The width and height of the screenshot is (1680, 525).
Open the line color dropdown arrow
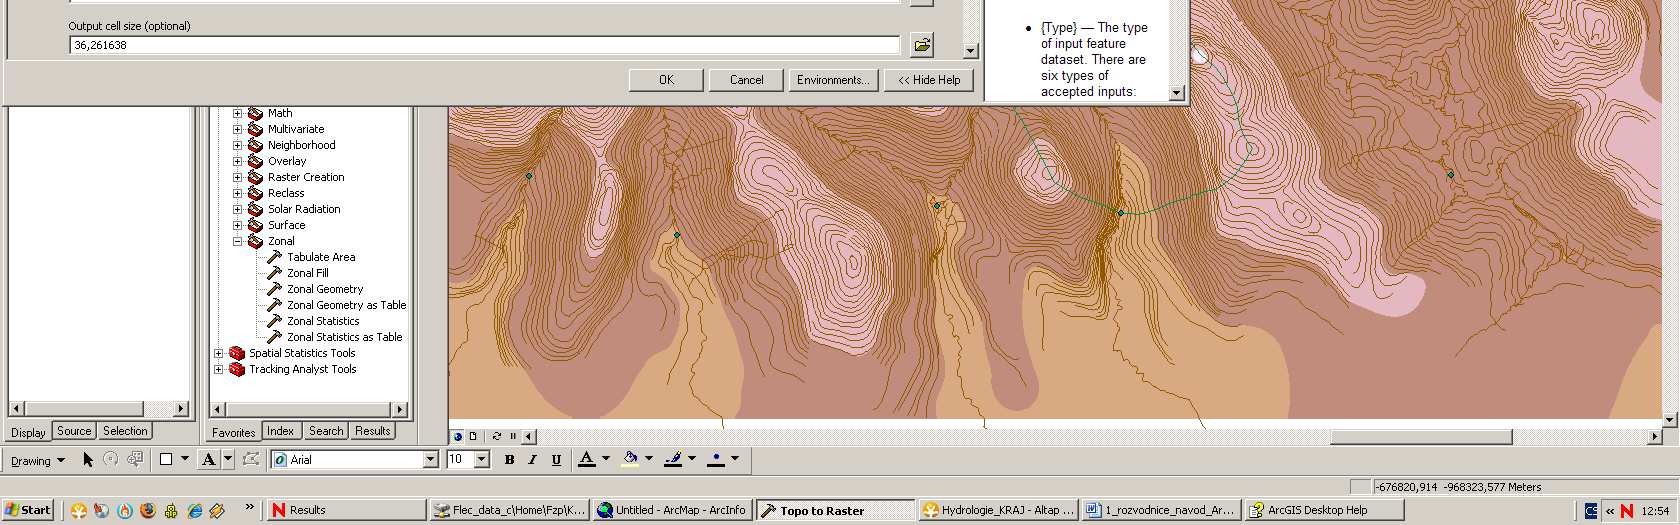[691, 459]
